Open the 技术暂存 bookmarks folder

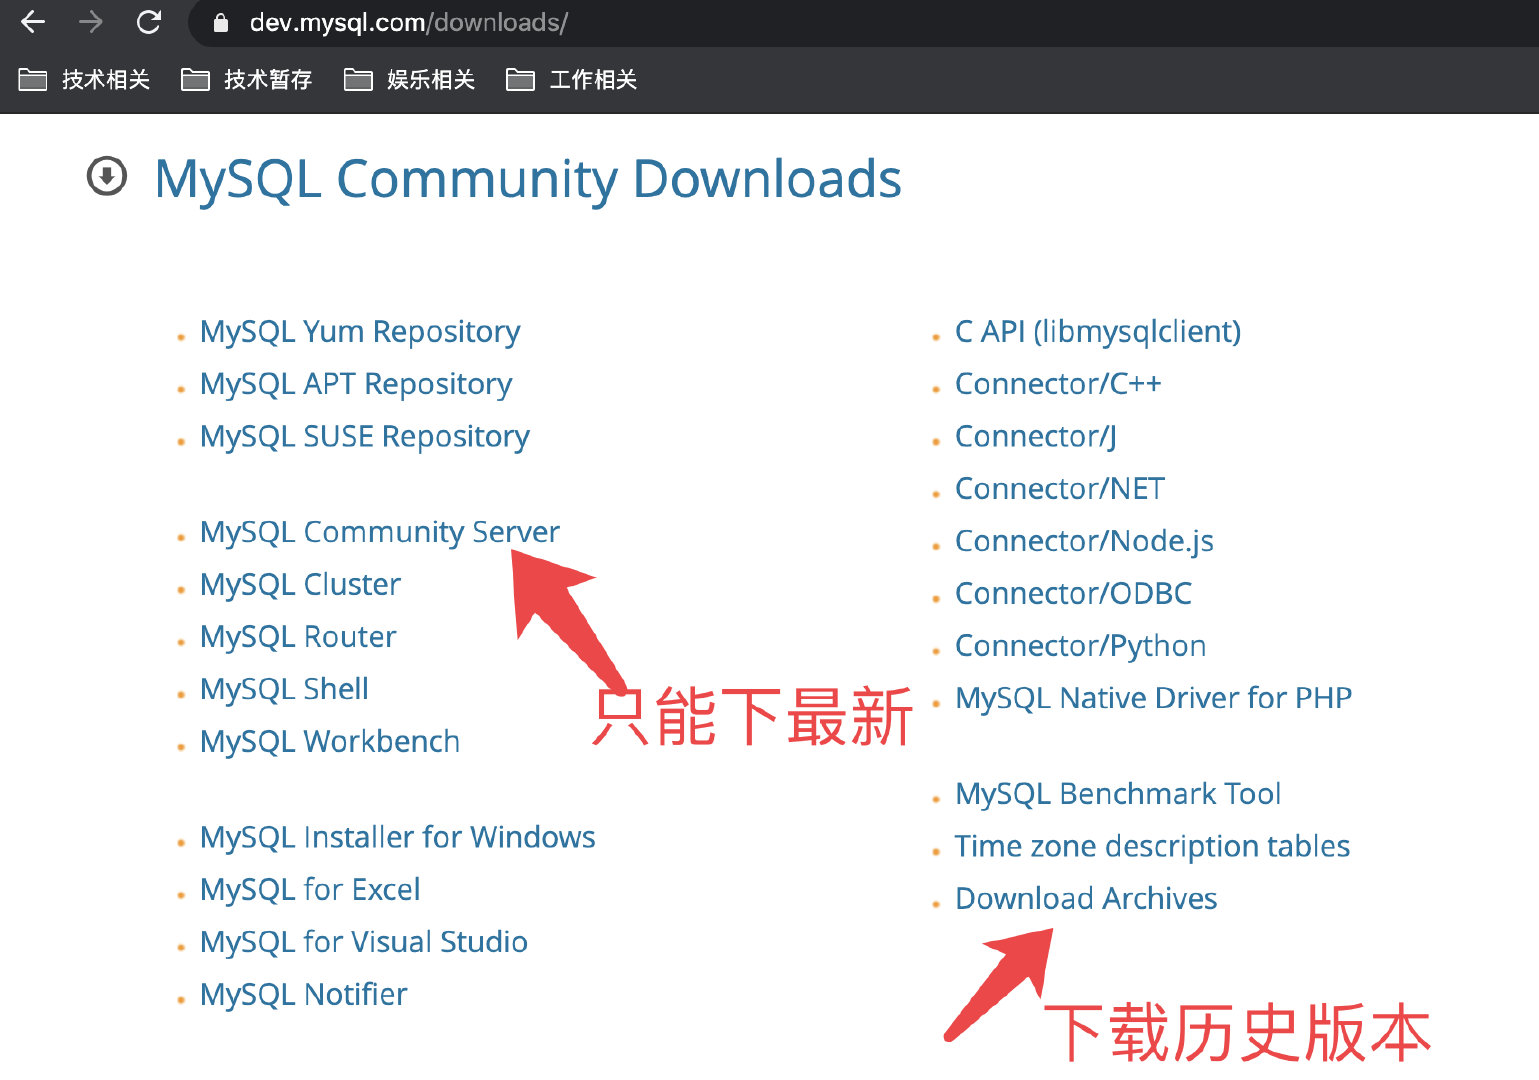coord(247,80)
